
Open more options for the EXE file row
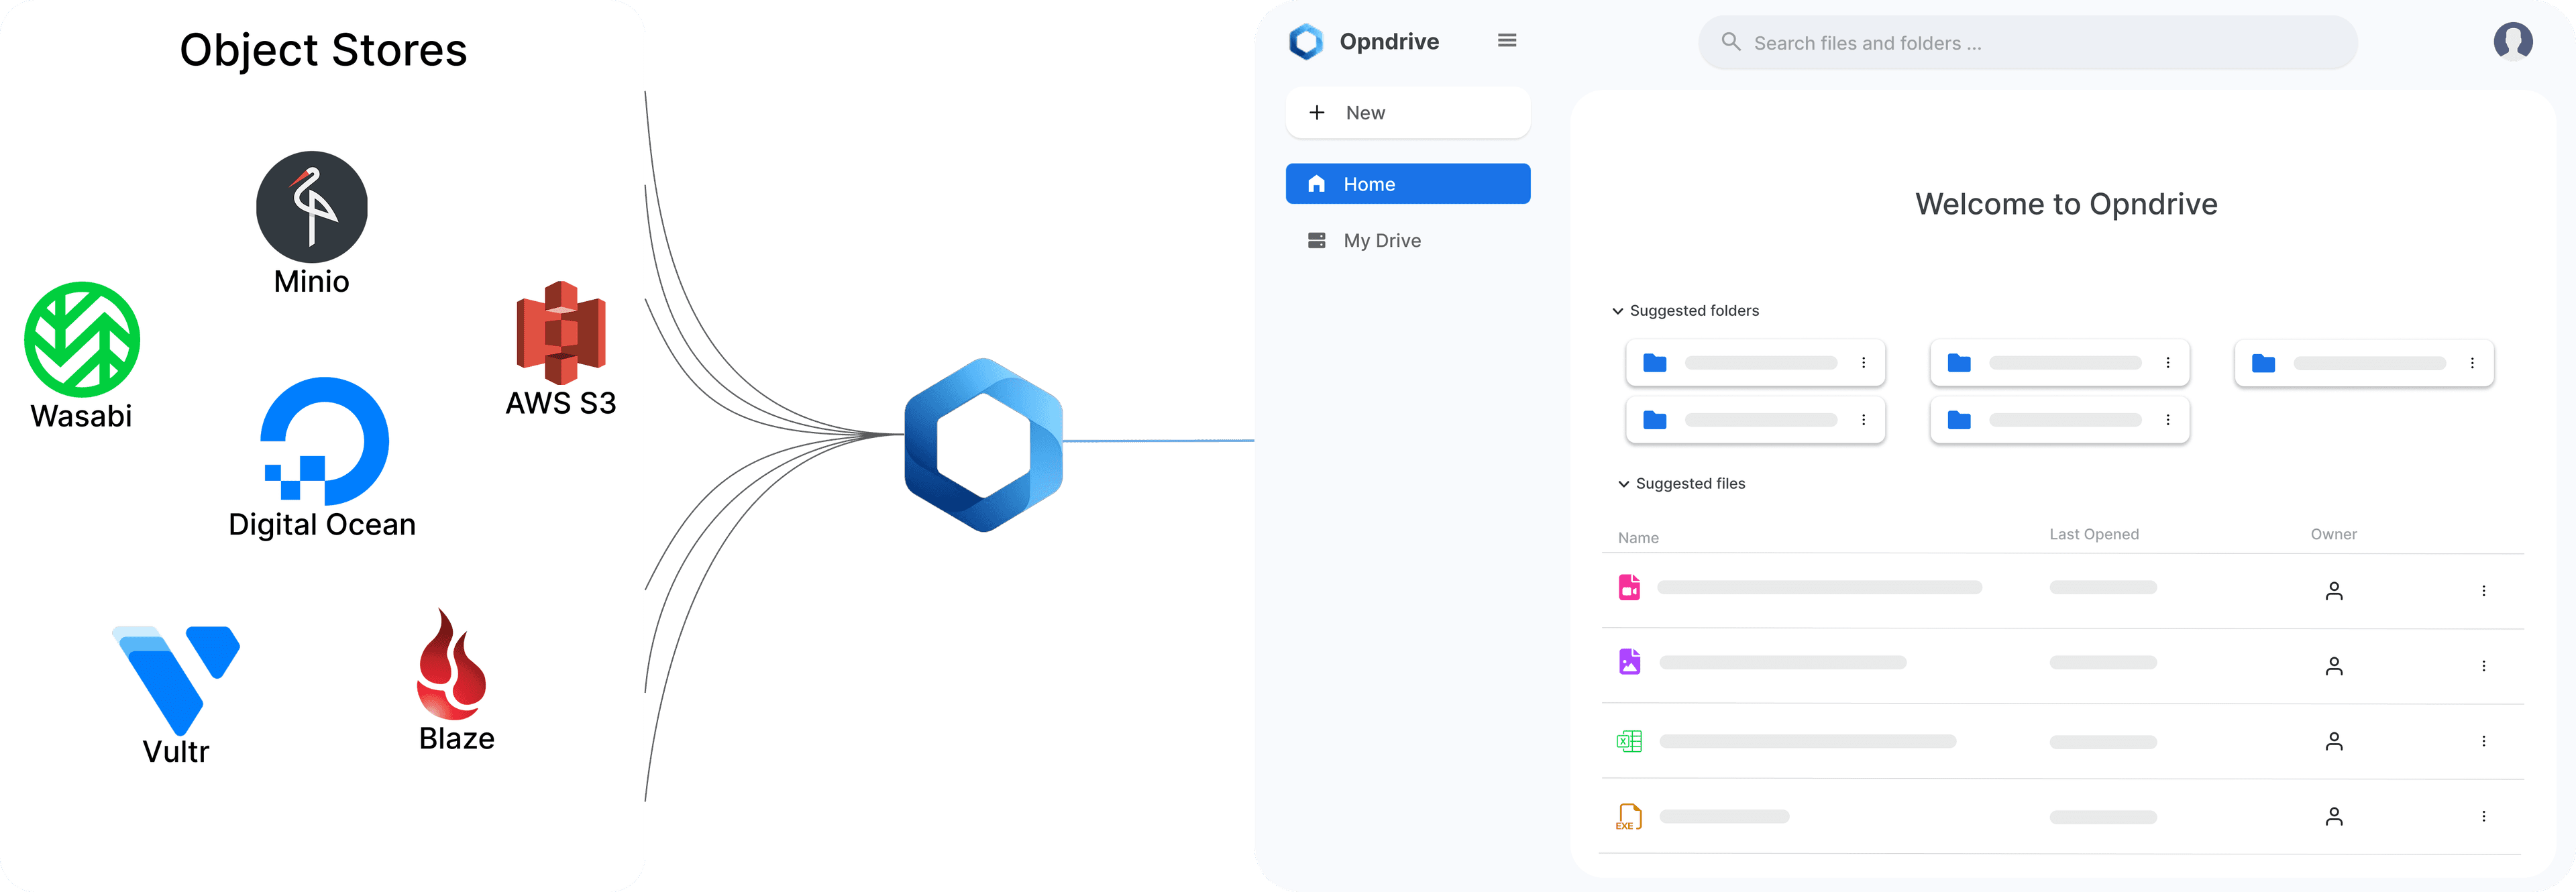pos(2484,817)
